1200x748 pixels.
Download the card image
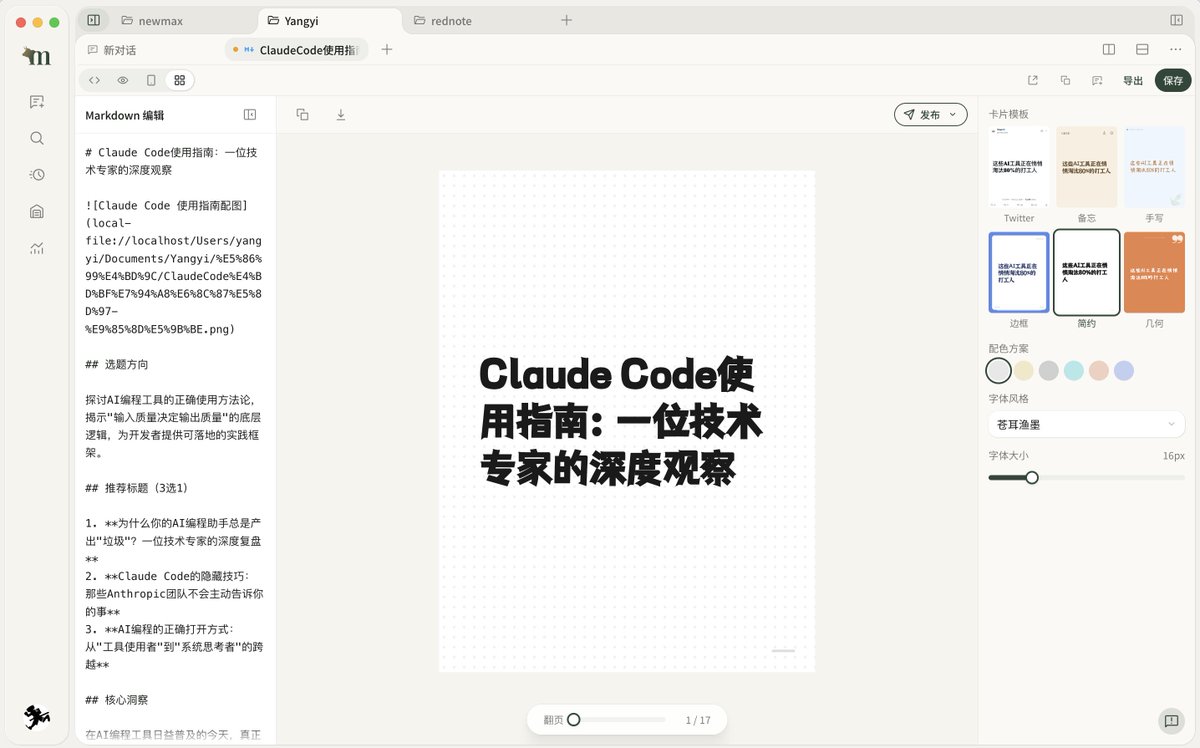tap(340, 115)
